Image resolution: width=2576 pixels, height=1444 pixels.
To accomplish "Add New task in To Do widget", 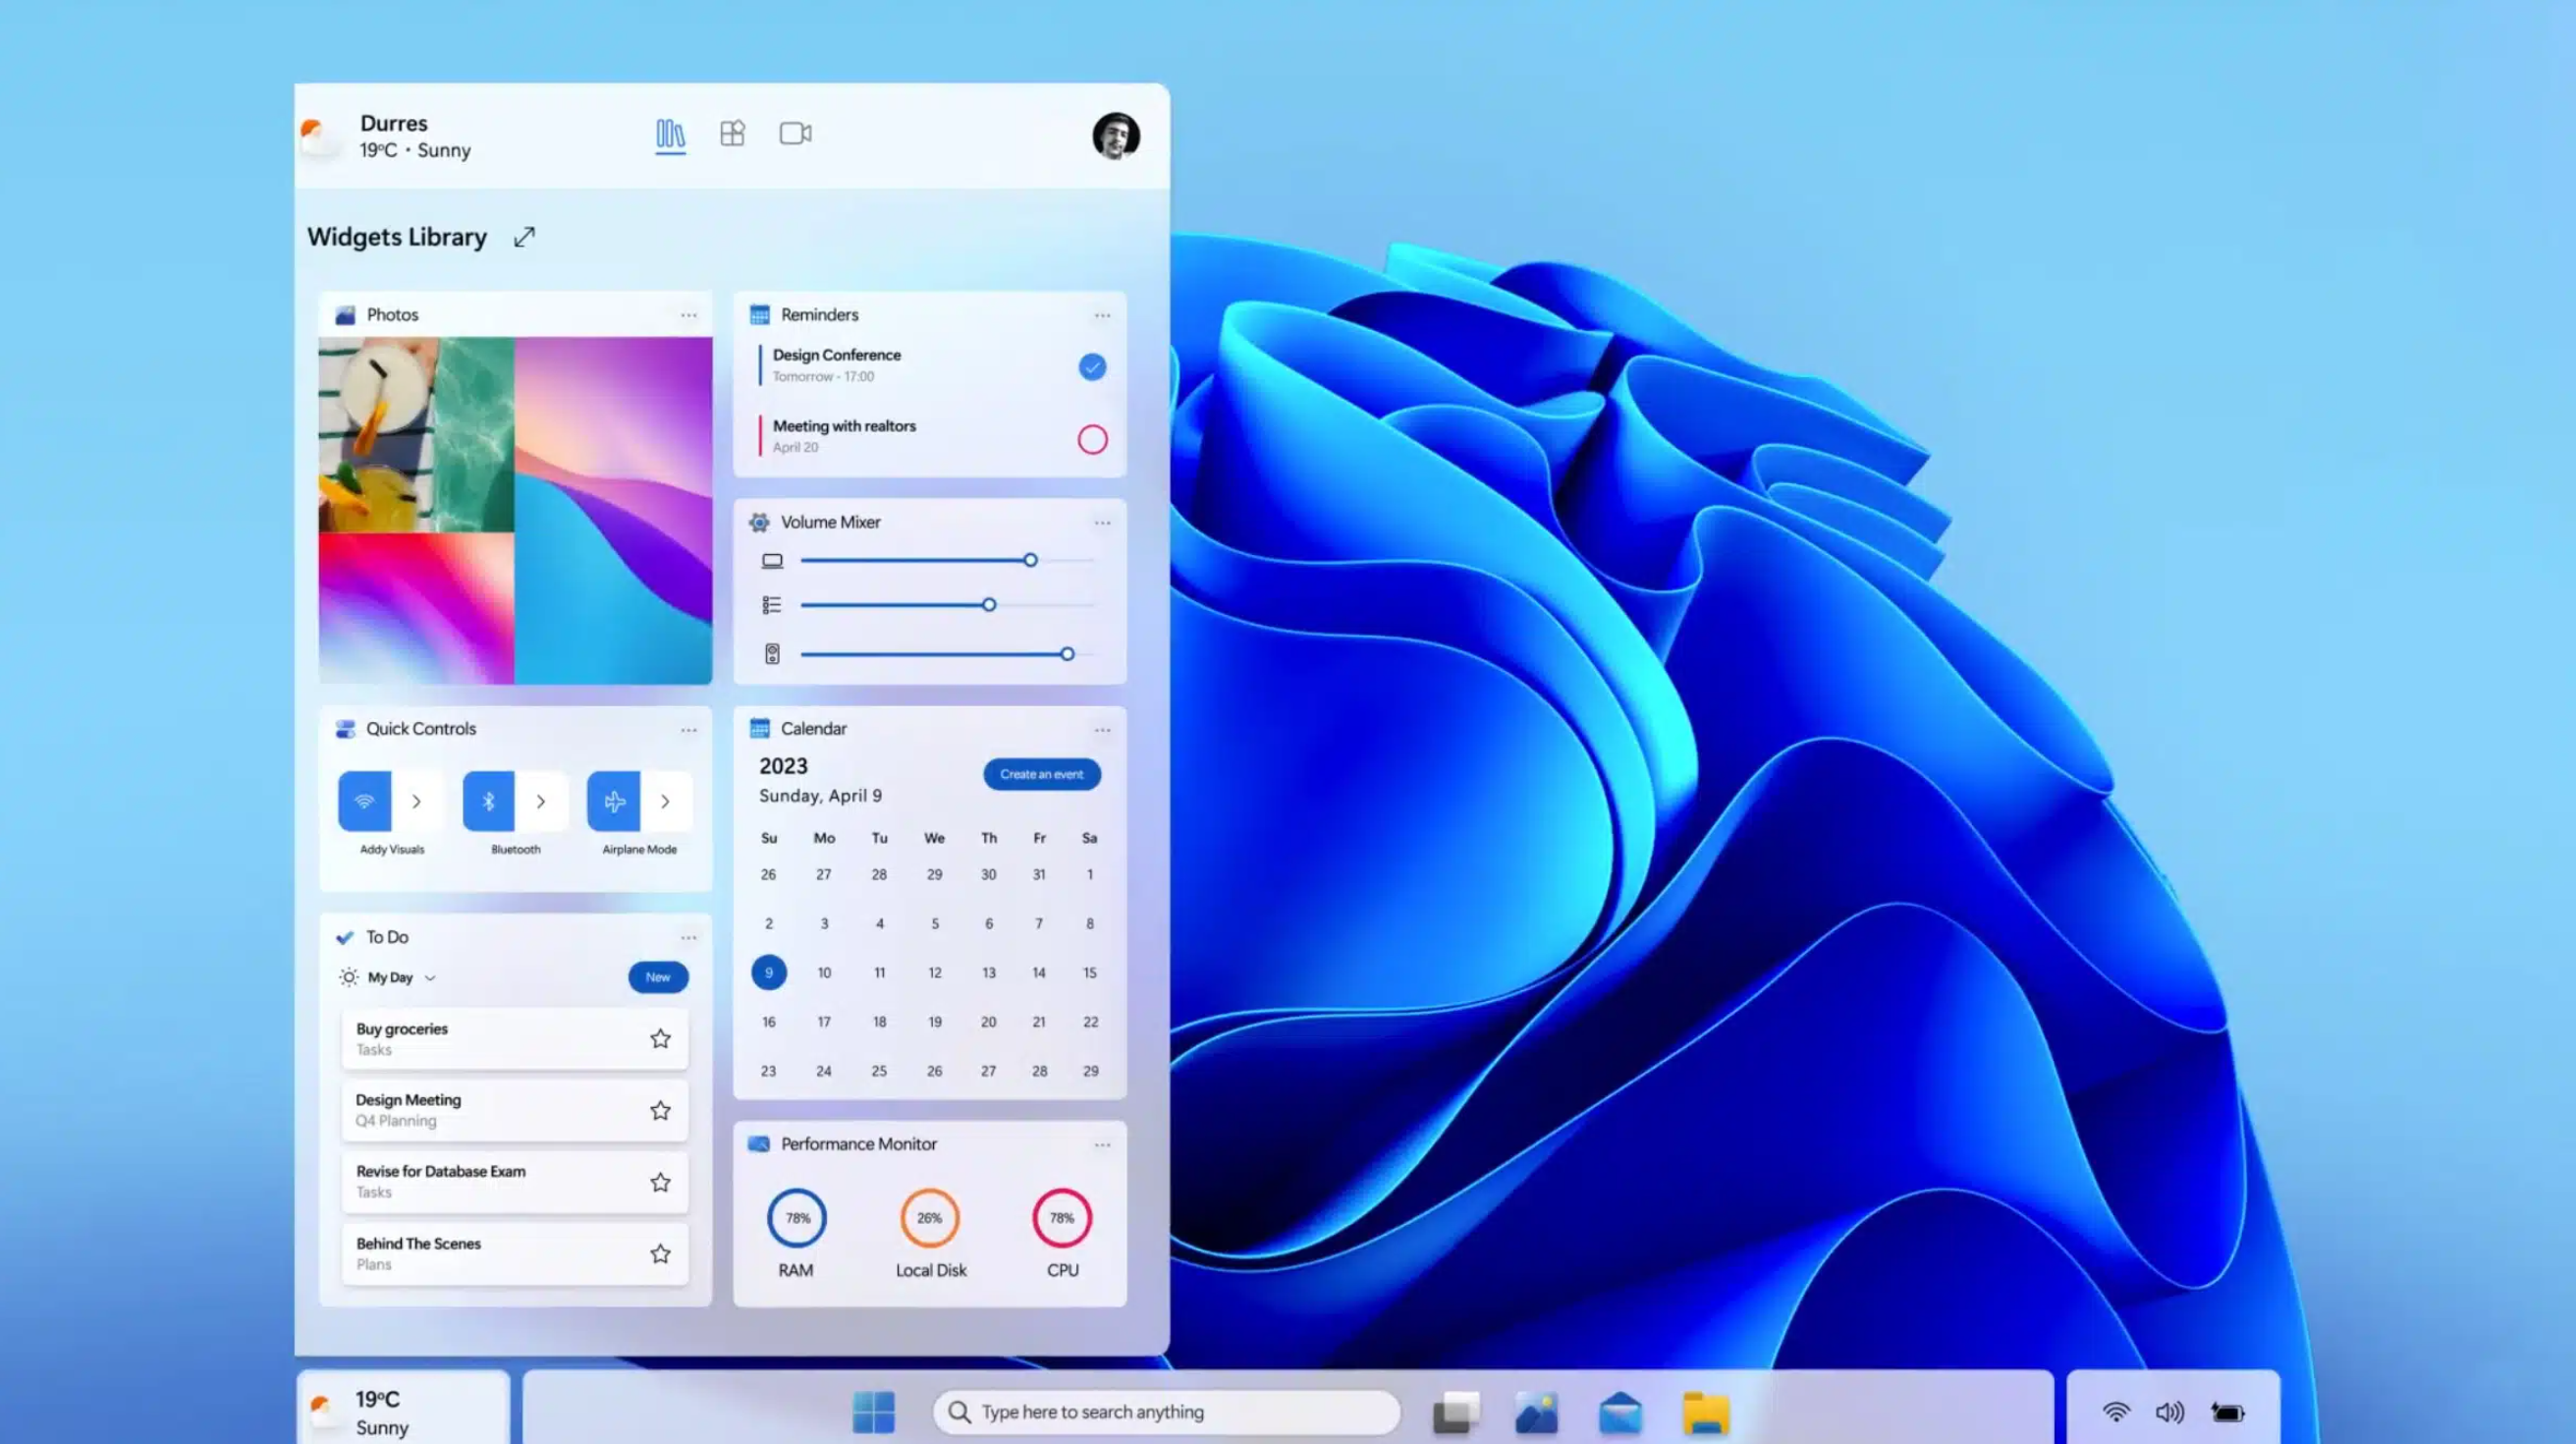I will 656,976.
